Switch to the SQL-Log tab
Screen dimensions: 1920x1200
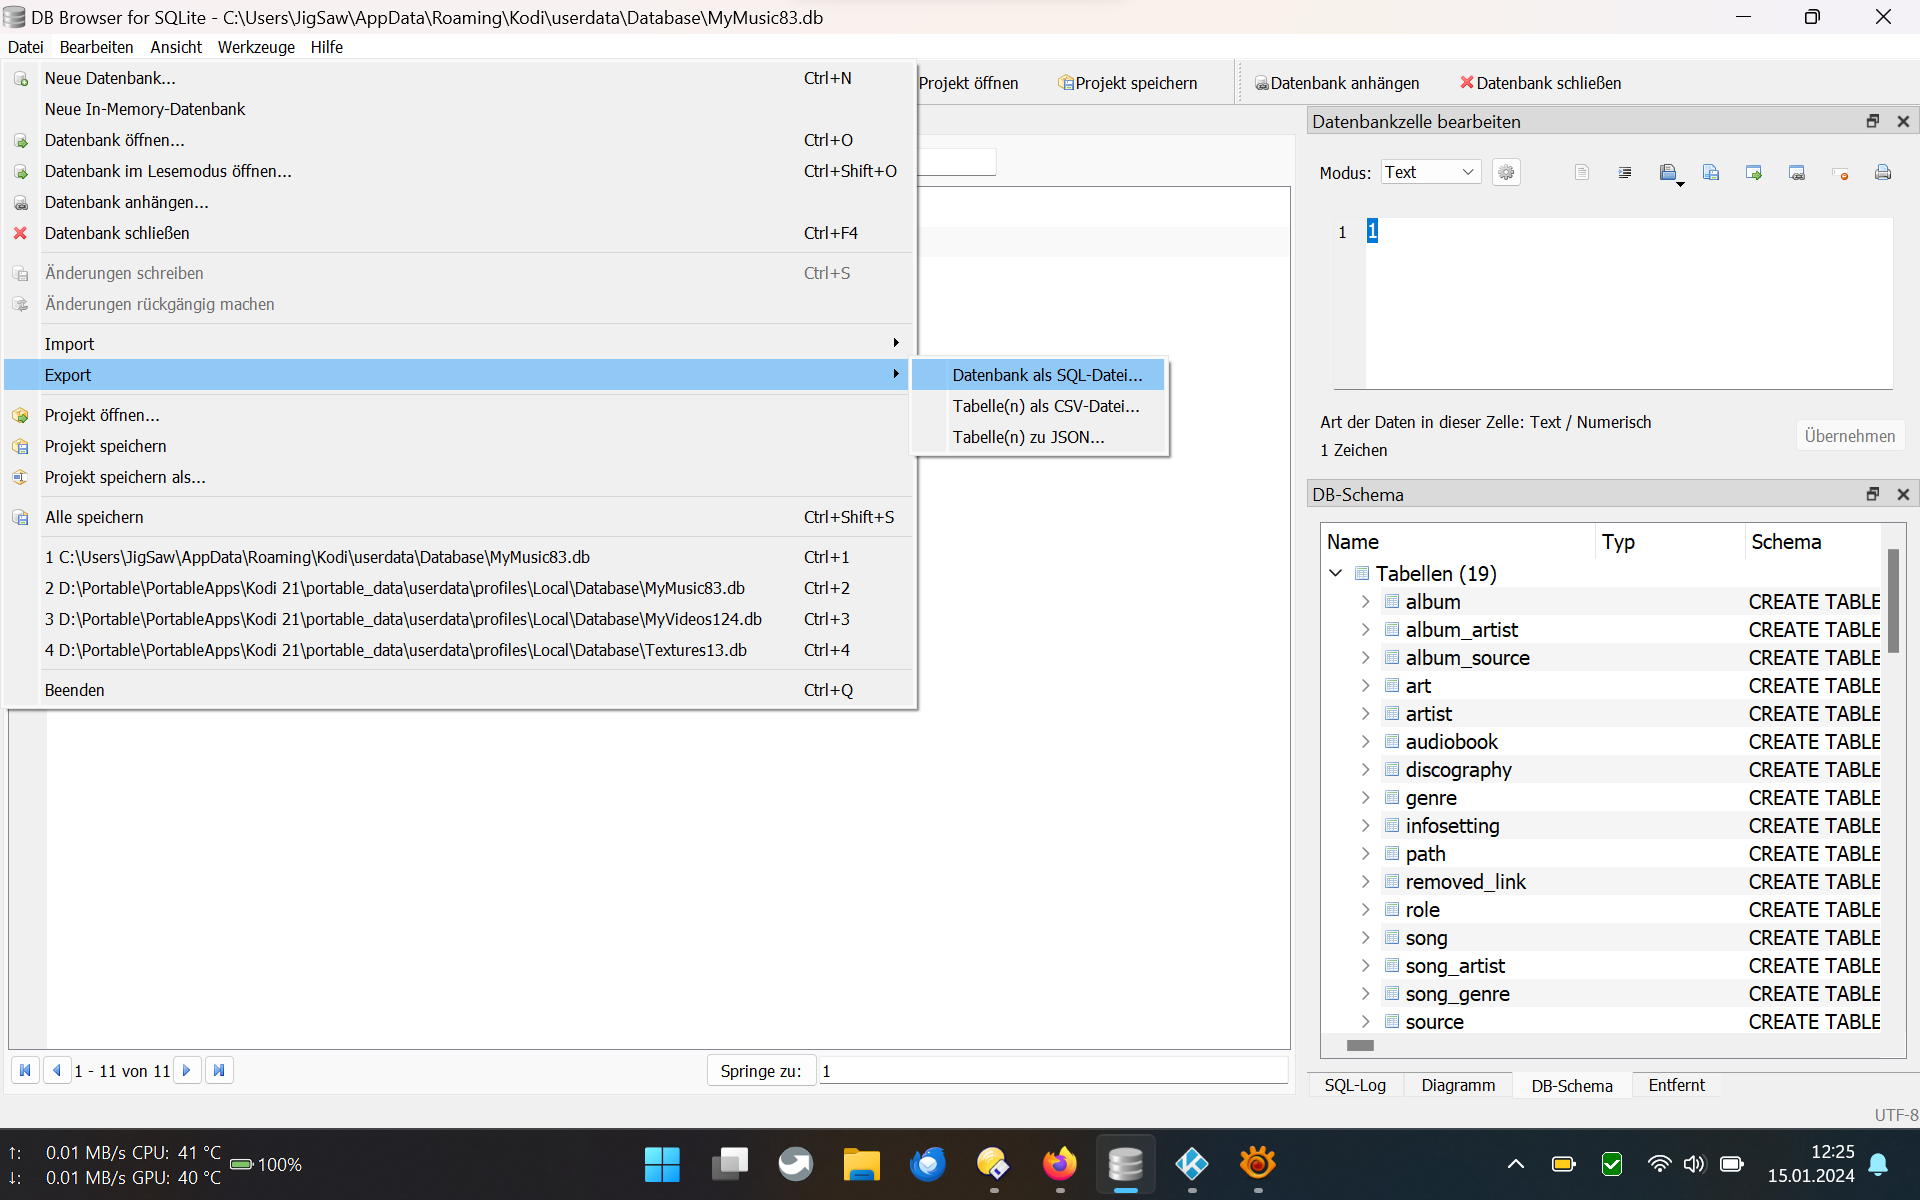[x=1355, y=1085]
